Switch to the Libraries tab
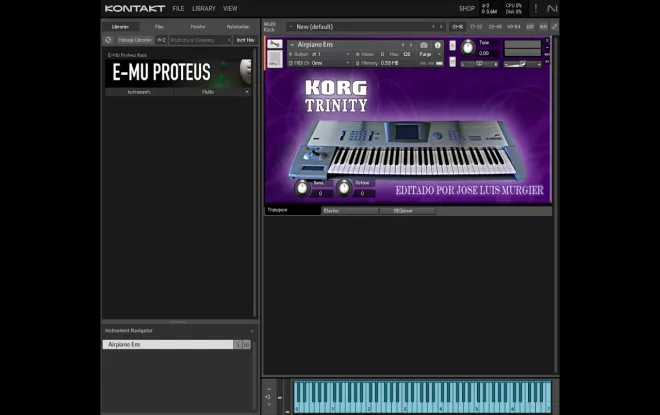The width and height of the screenshot is (660, 415). tap(120, 27)
